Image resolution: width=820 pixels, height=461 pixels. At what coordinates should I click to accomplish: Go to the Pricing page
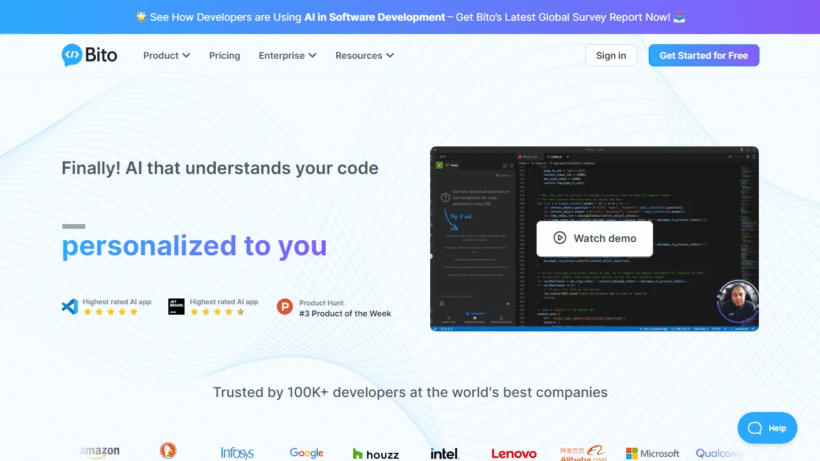[224, 55]
